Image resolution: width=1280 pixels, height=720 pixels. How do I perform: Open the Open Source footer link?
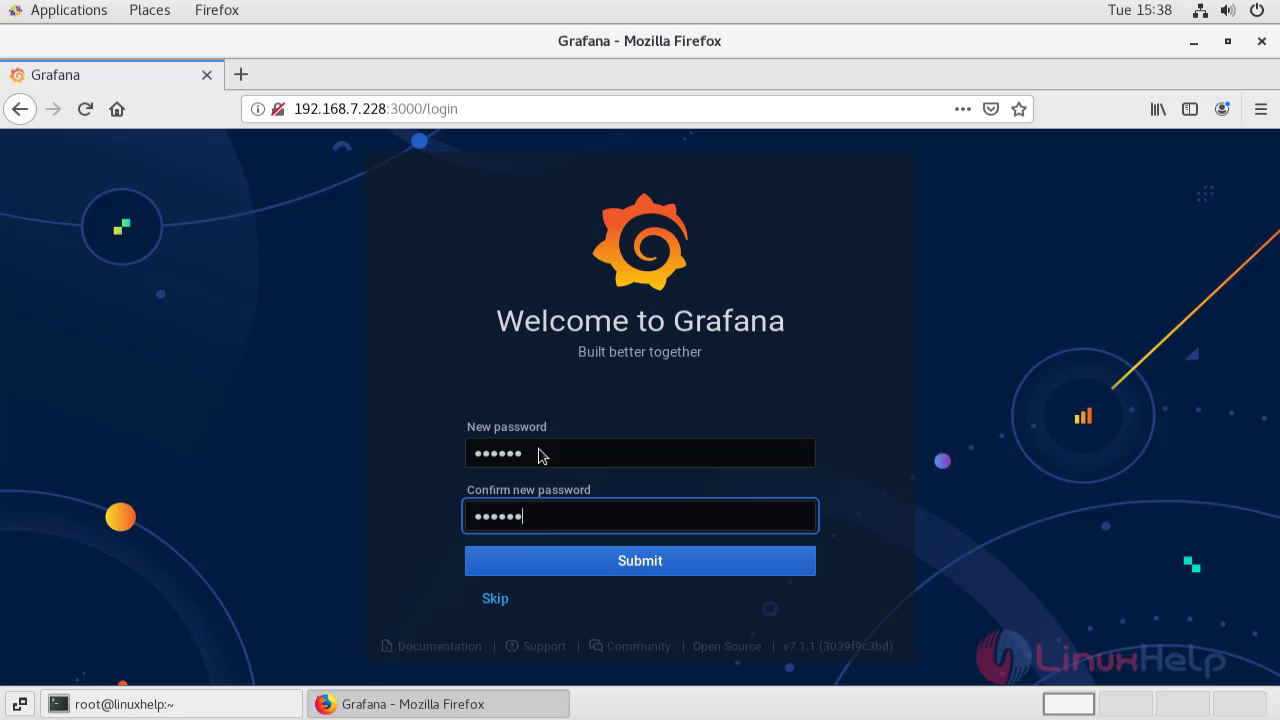click(x=727, y=646)
